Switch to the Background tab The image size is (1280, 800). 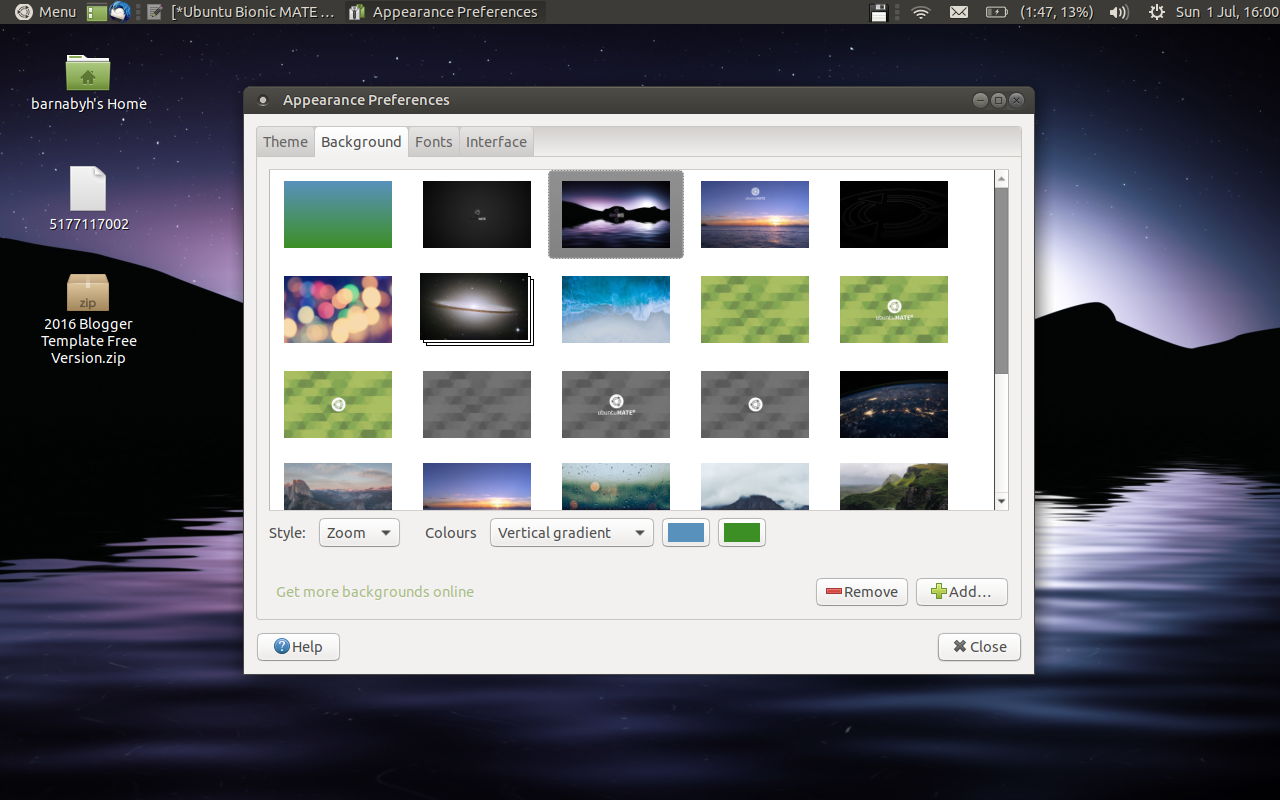pyautogui.click(x=361, y=142)
